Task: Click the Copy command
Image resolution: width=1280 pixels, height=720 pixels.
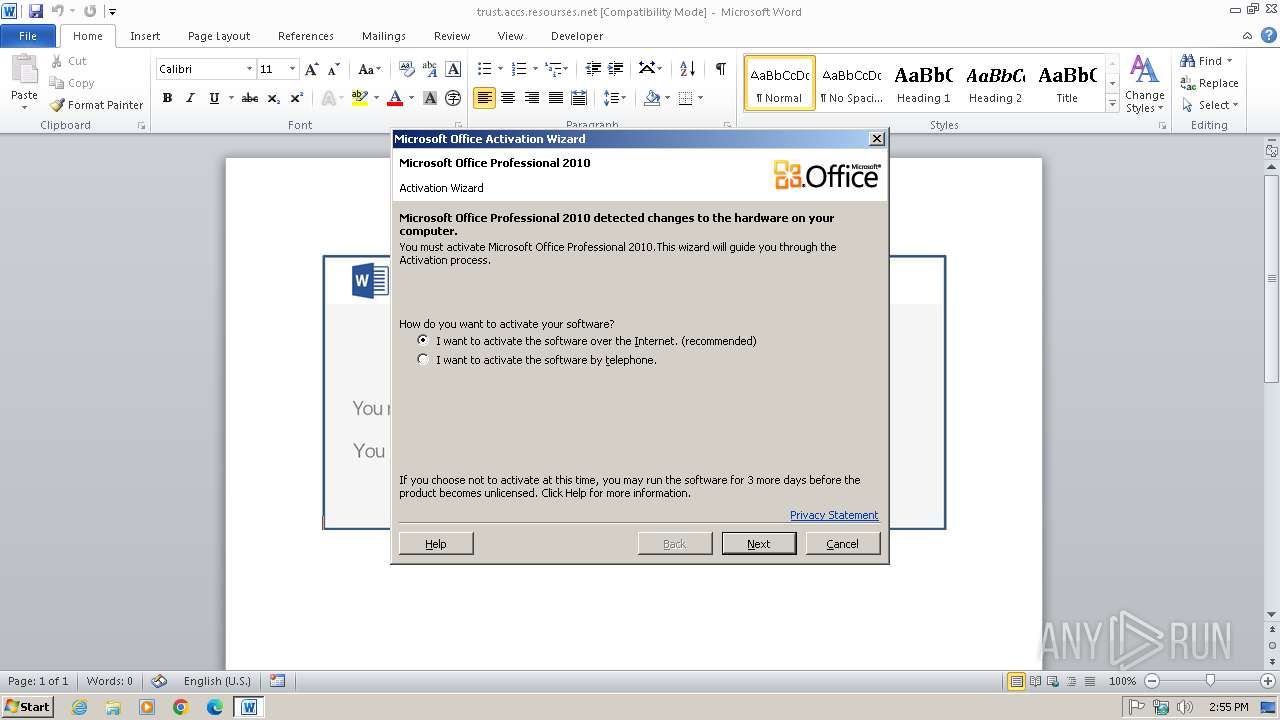Action: coord(72,83)
